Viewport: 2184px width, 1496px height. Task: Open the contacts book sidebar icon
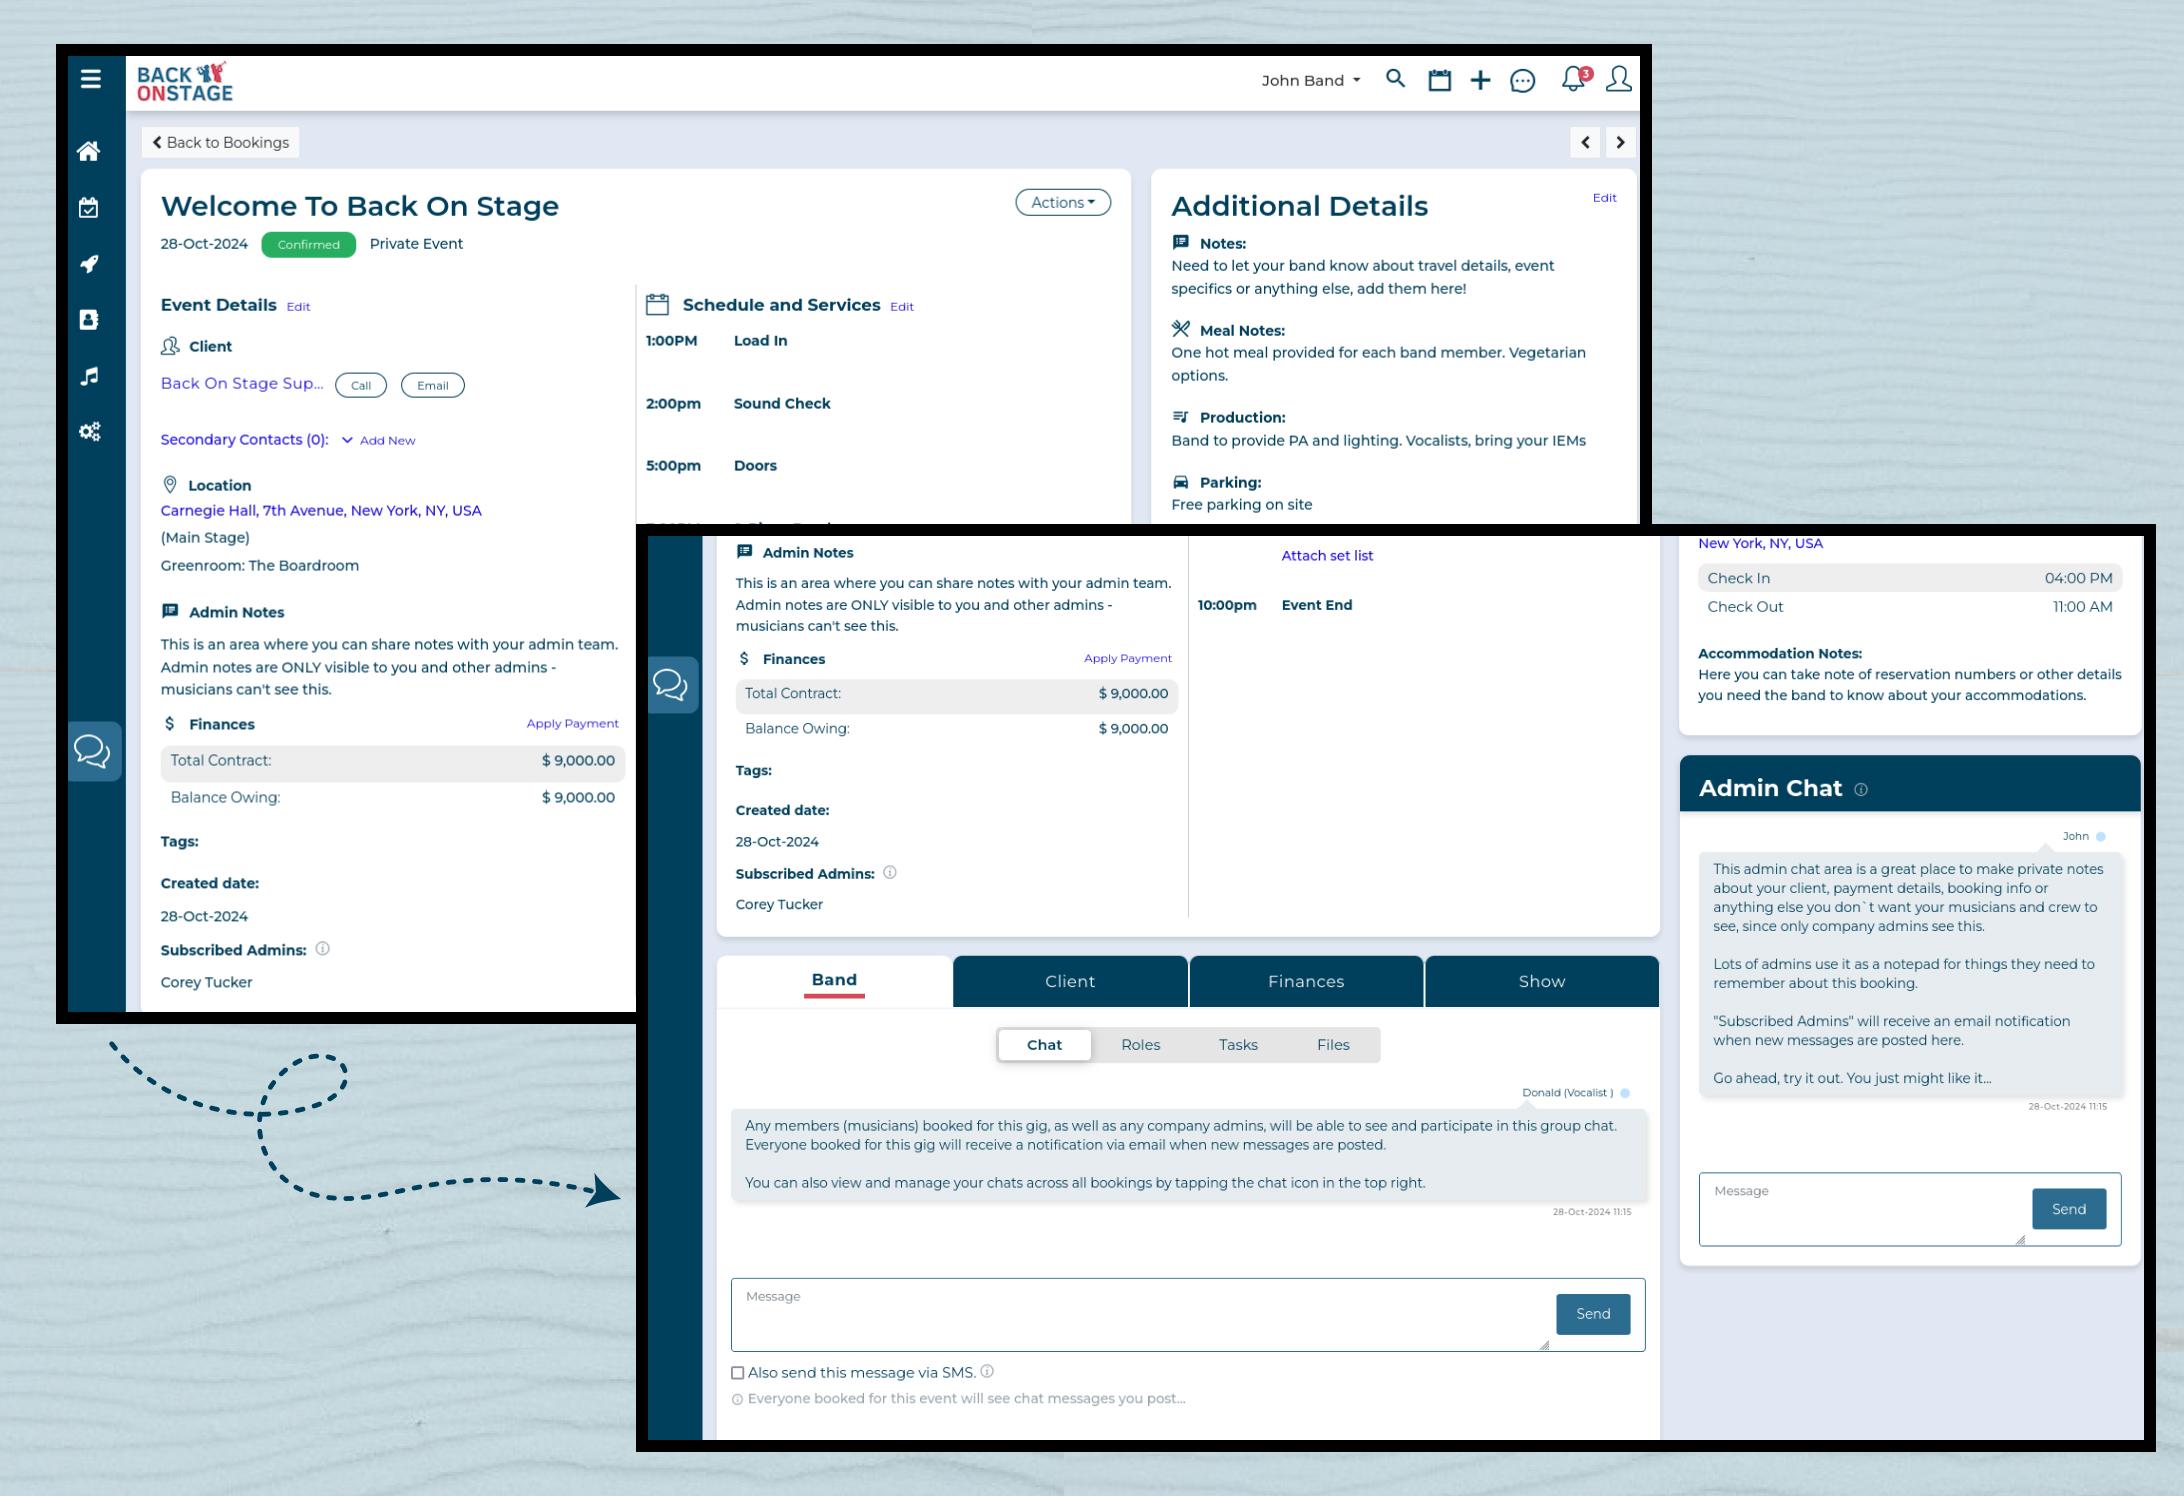tap(89, 320)
